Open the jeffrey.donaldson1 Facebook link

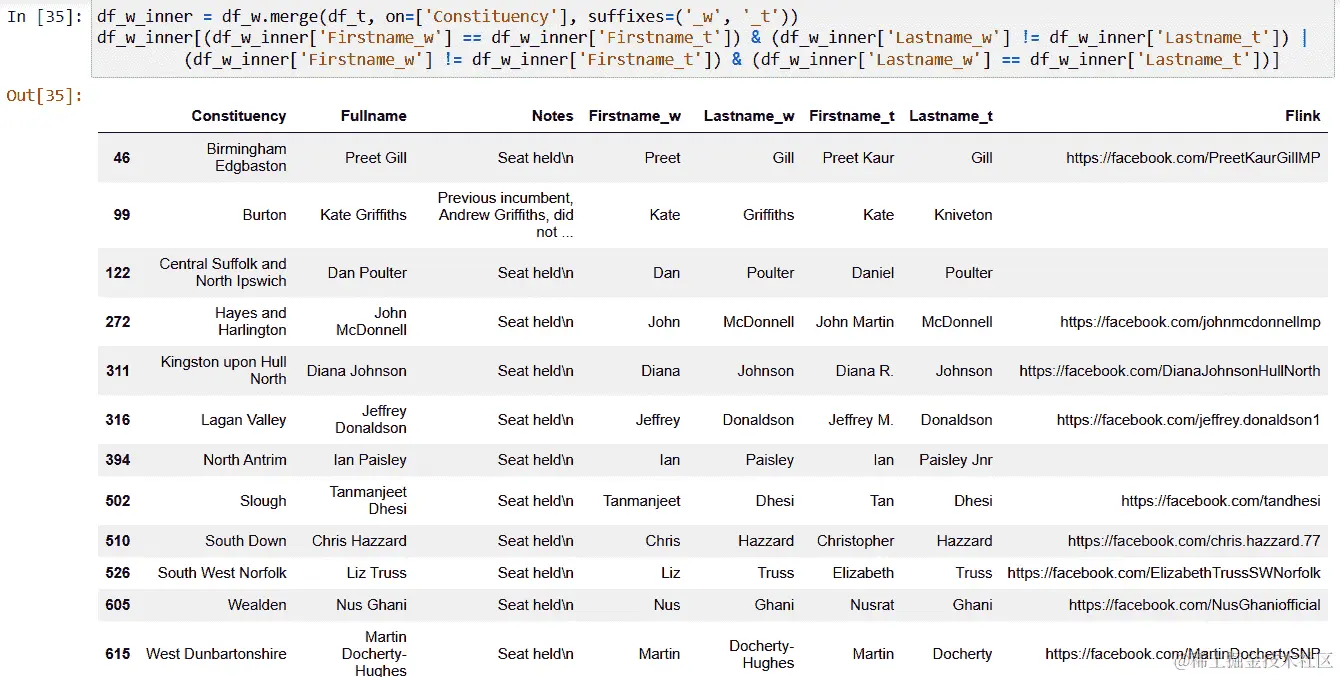[x=1189, y=420]
